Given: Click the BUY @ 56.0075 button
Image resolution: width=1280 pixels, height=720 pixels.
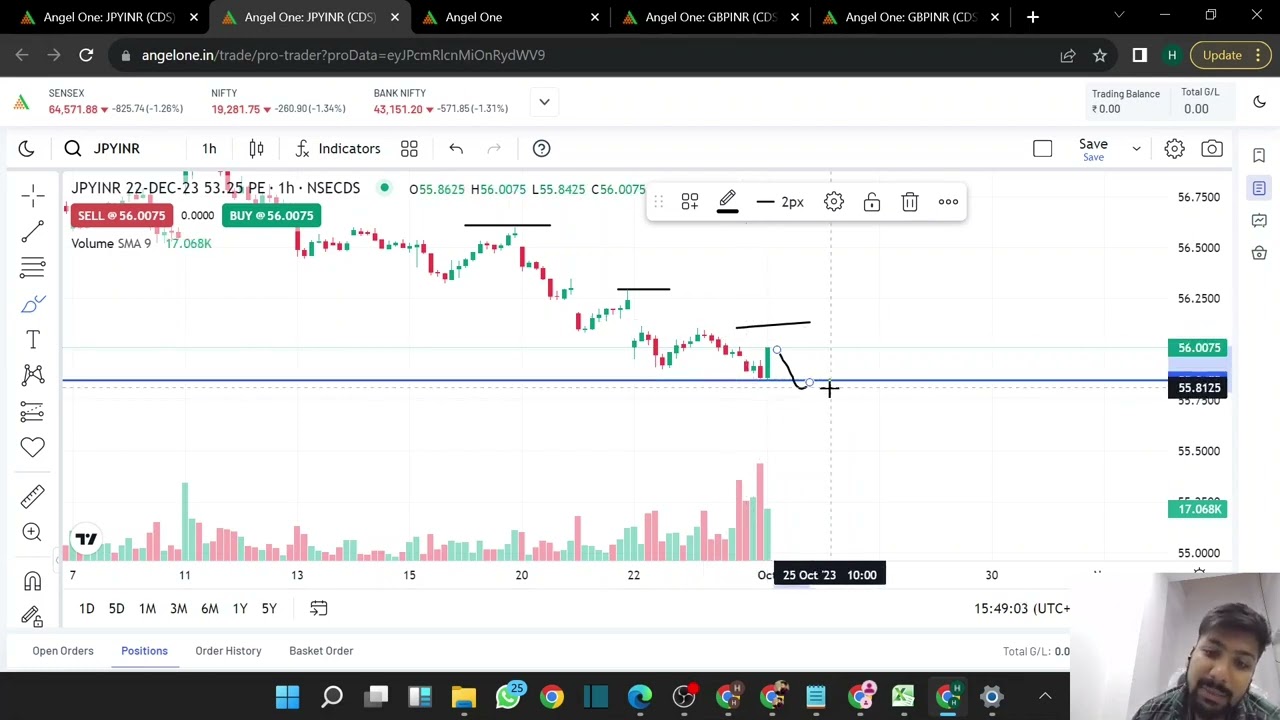Looking at the screenshot, I should 271,215.
